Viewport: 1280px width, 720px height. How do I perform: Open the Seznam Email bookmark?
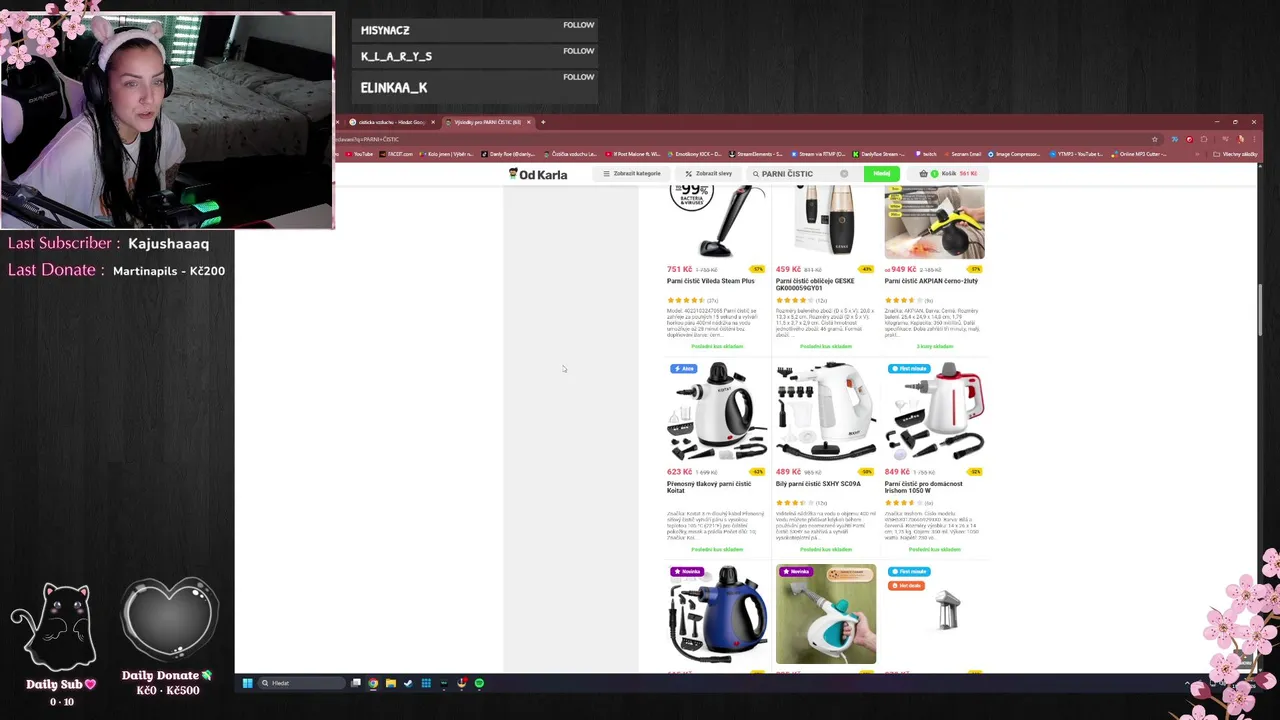click(963, 154)
